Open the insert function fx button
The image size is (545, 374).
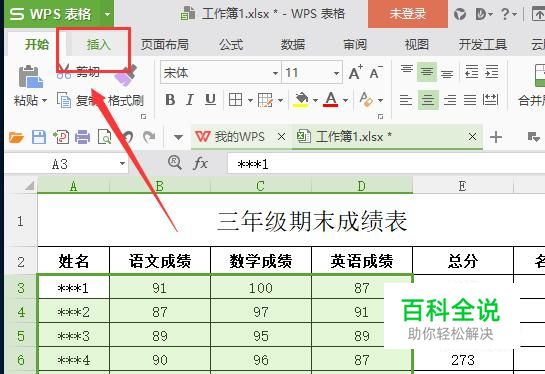(x=201, y=163)
